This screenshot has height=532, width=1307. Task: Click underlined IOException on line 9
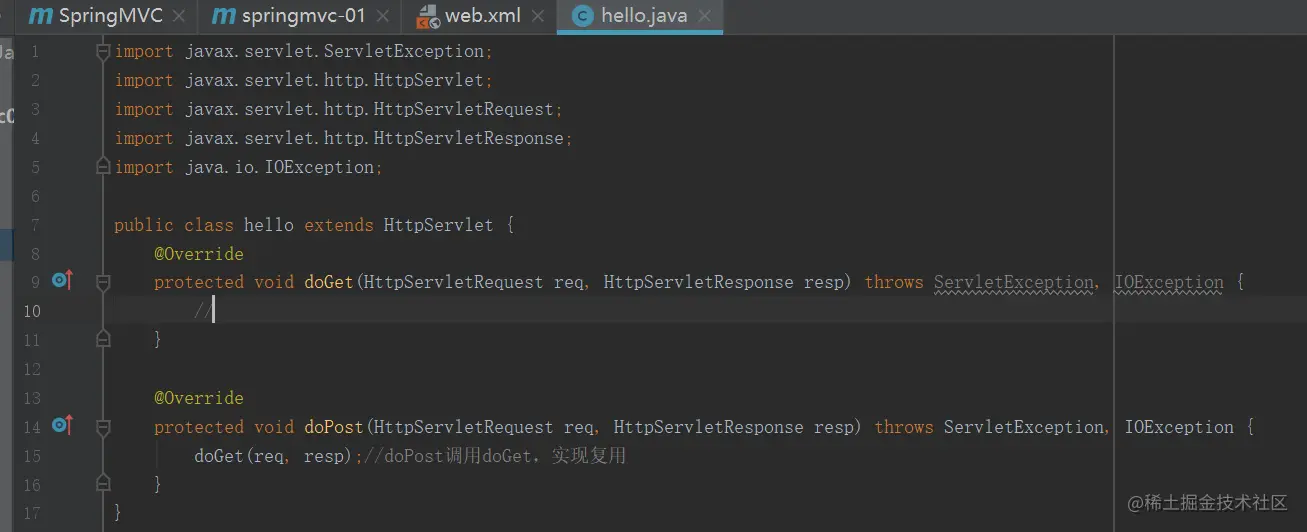[1169, 282]
